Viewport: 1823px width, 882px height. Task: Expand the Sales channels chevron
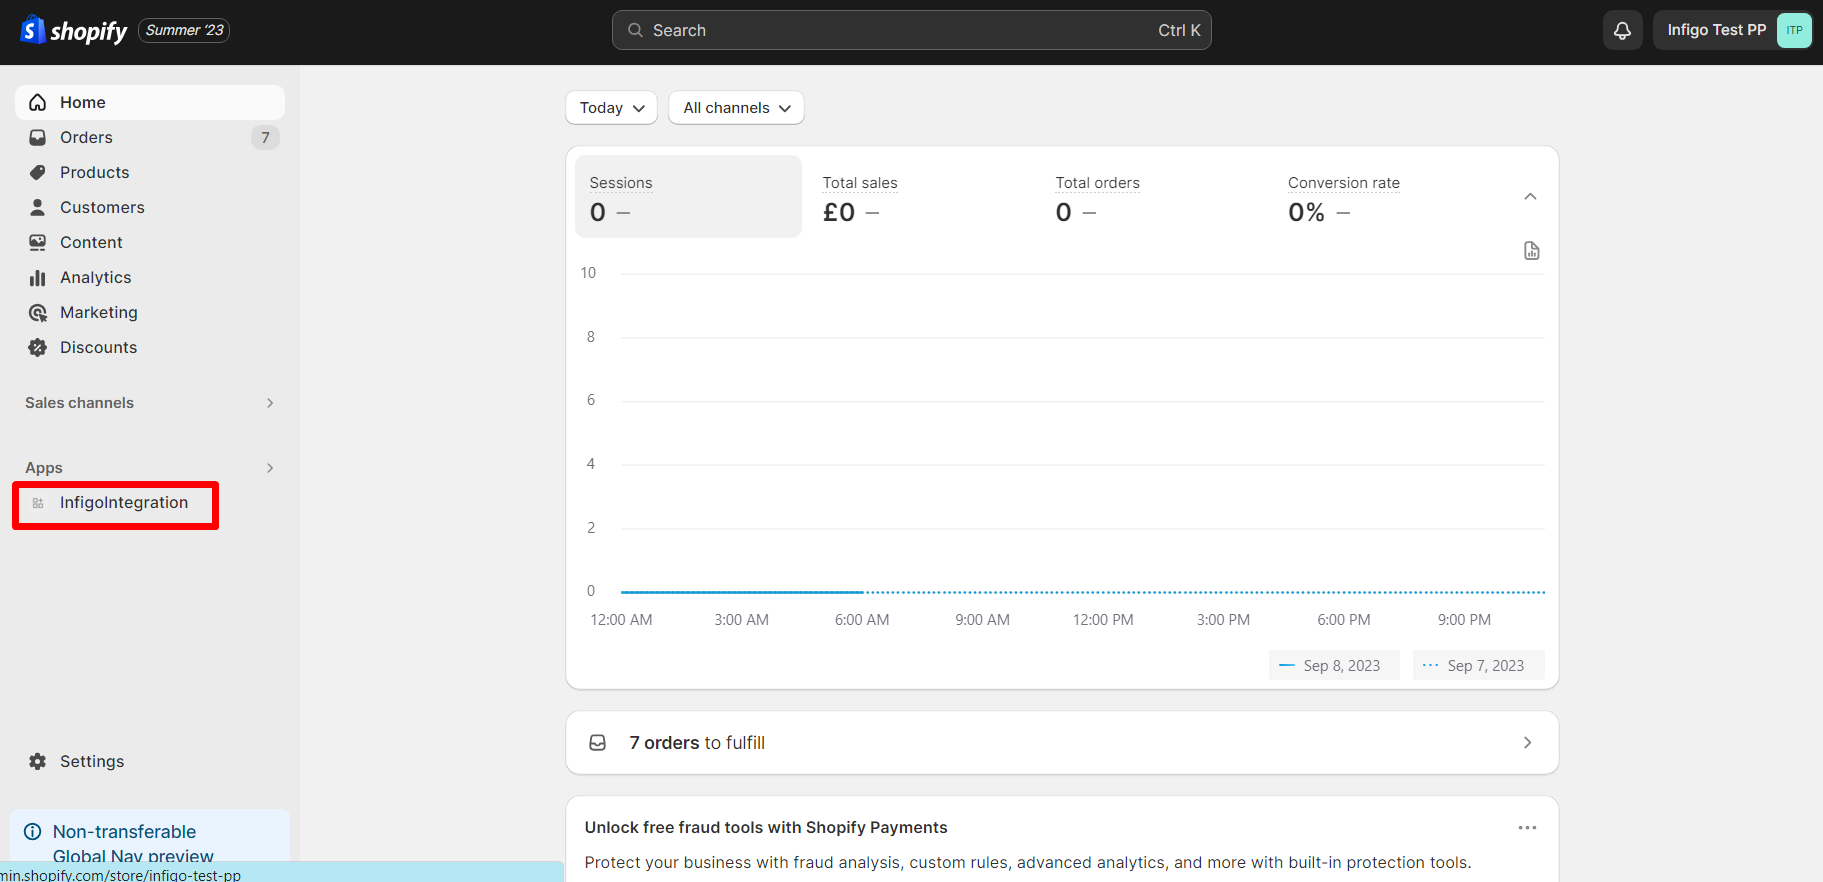(x=270, y=403)
